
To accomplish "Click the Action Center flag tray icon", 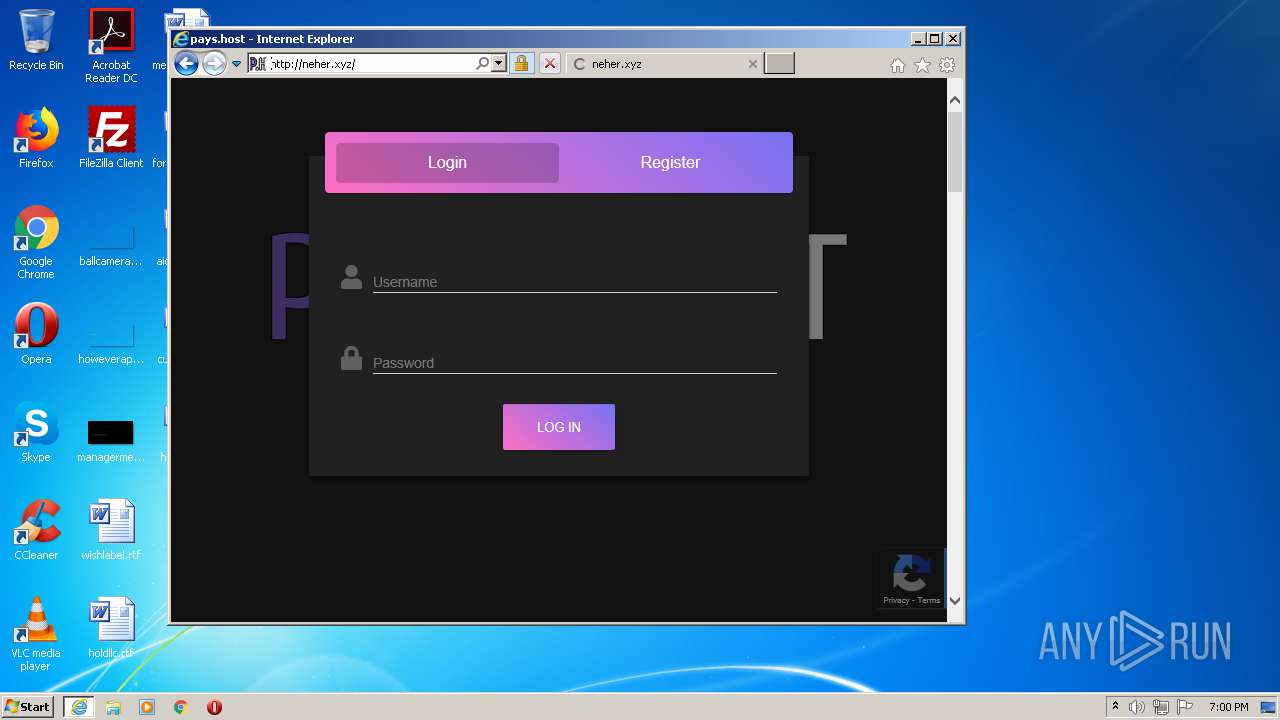I will 1185,707.
